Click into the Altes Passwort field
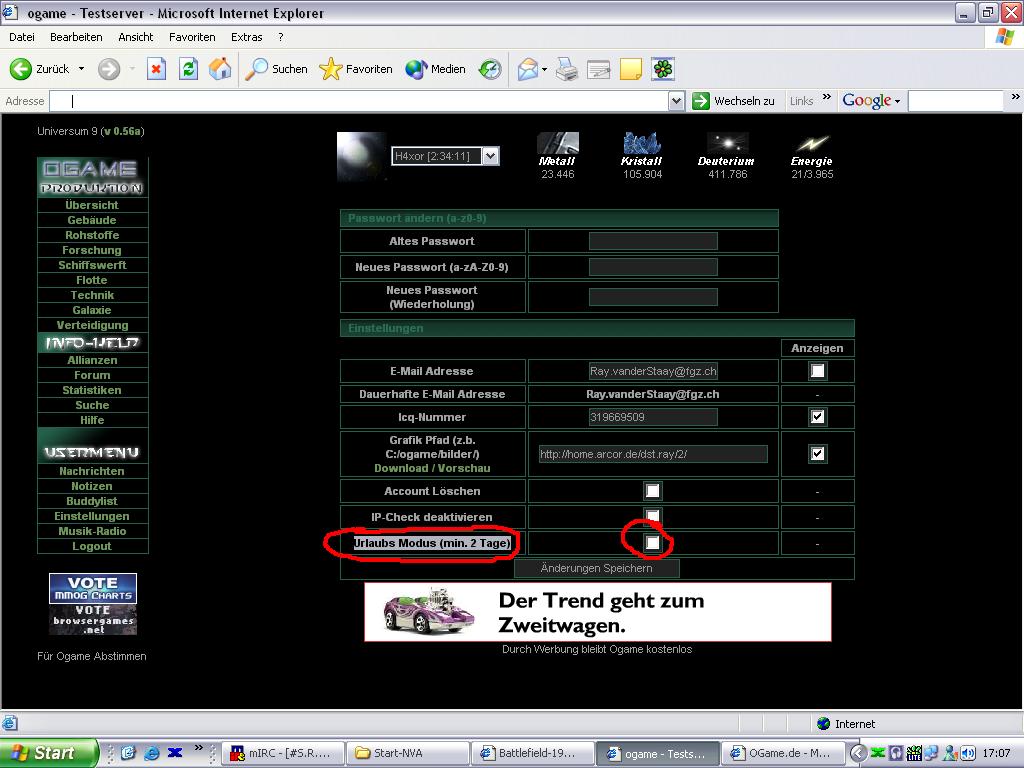1024x768 pixels. tap(653, 241)
